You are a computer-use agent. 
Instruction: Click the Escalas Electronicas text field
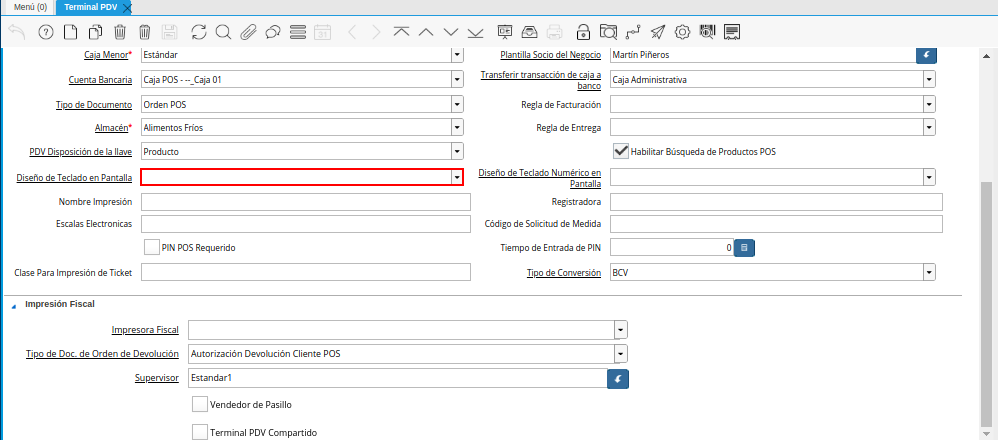pyautogui.click(x=306, y=224)
